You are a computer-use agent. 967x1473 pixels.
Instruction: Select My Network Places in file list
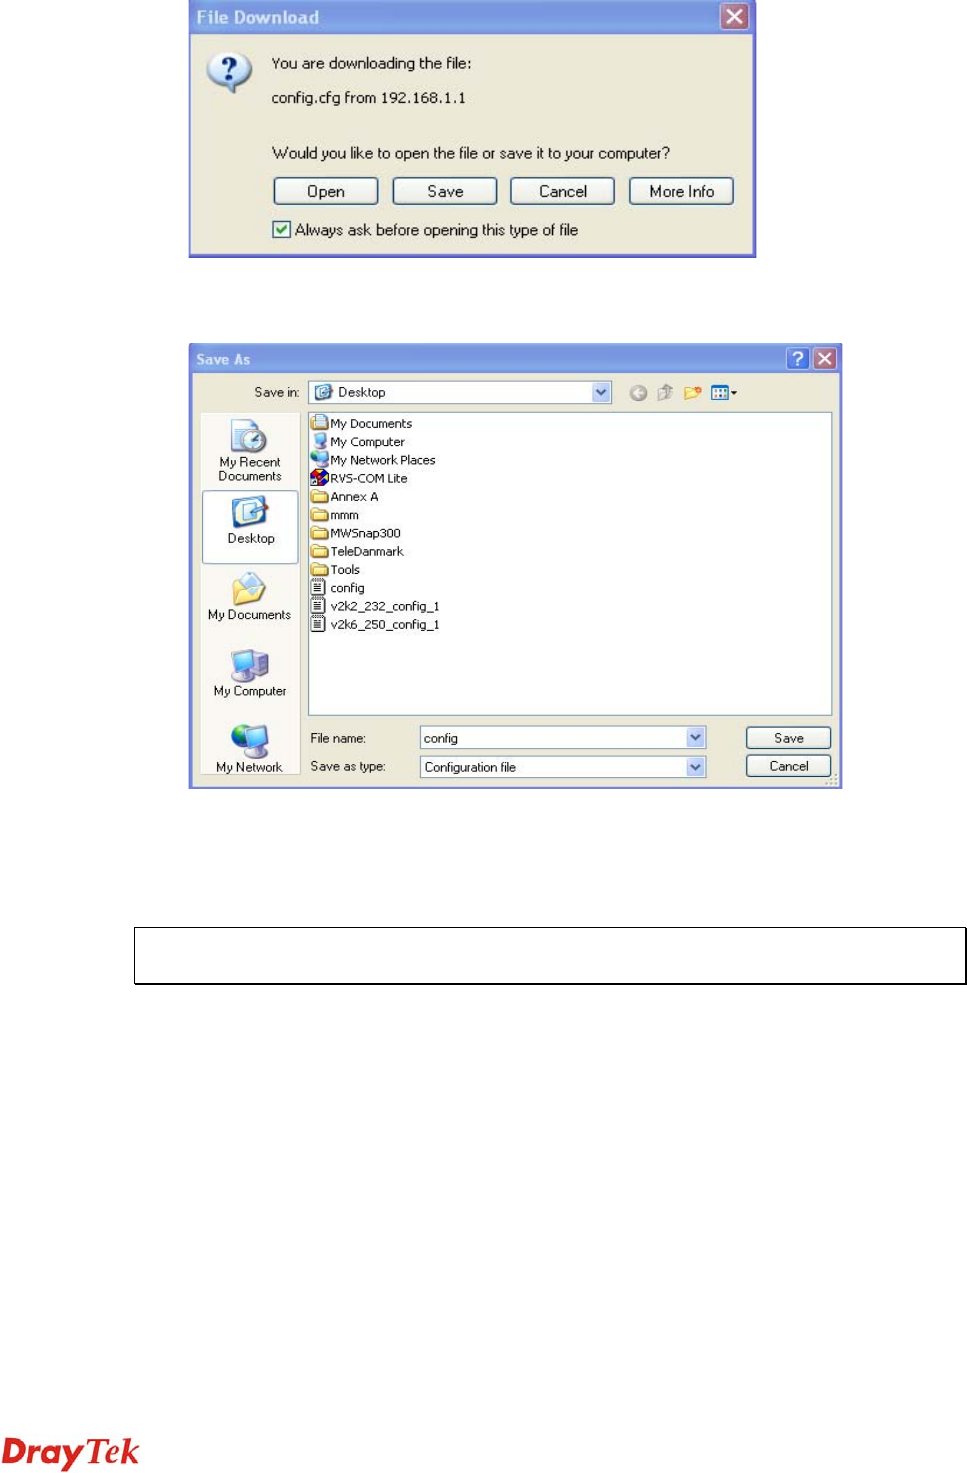373,460
